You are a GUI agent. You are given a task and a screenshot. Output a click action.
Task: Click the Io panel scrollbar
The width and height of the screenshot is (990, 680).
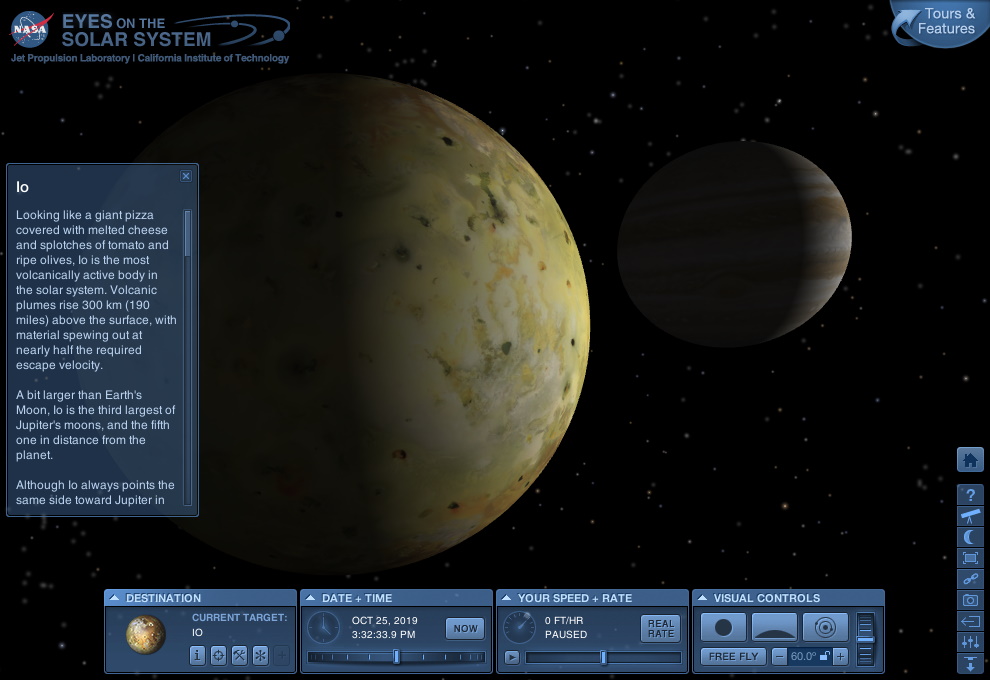(188, 233)
